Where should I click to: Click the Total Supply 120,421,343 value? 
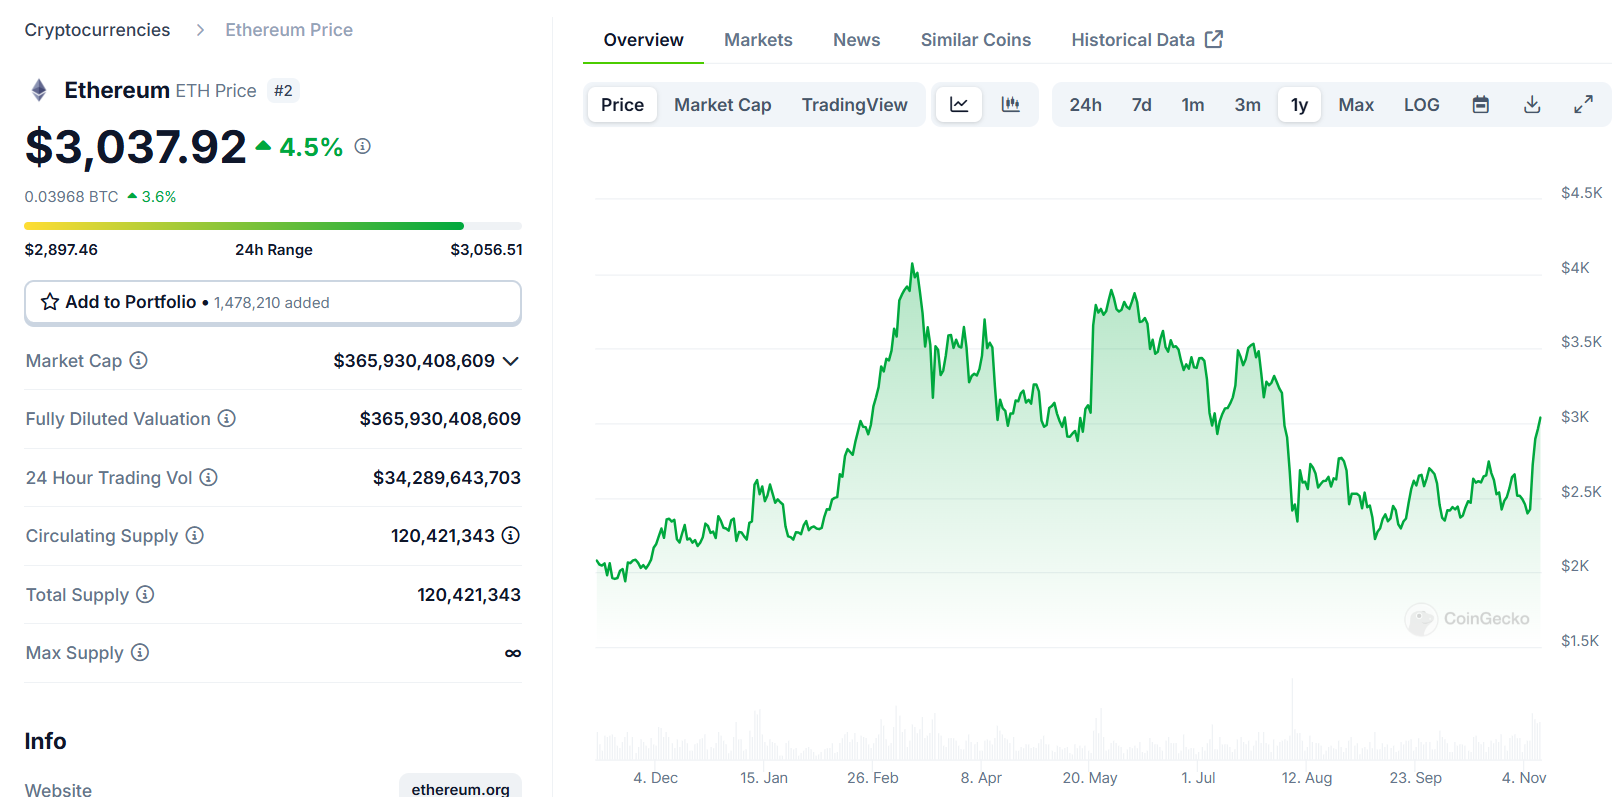(469, 595)
